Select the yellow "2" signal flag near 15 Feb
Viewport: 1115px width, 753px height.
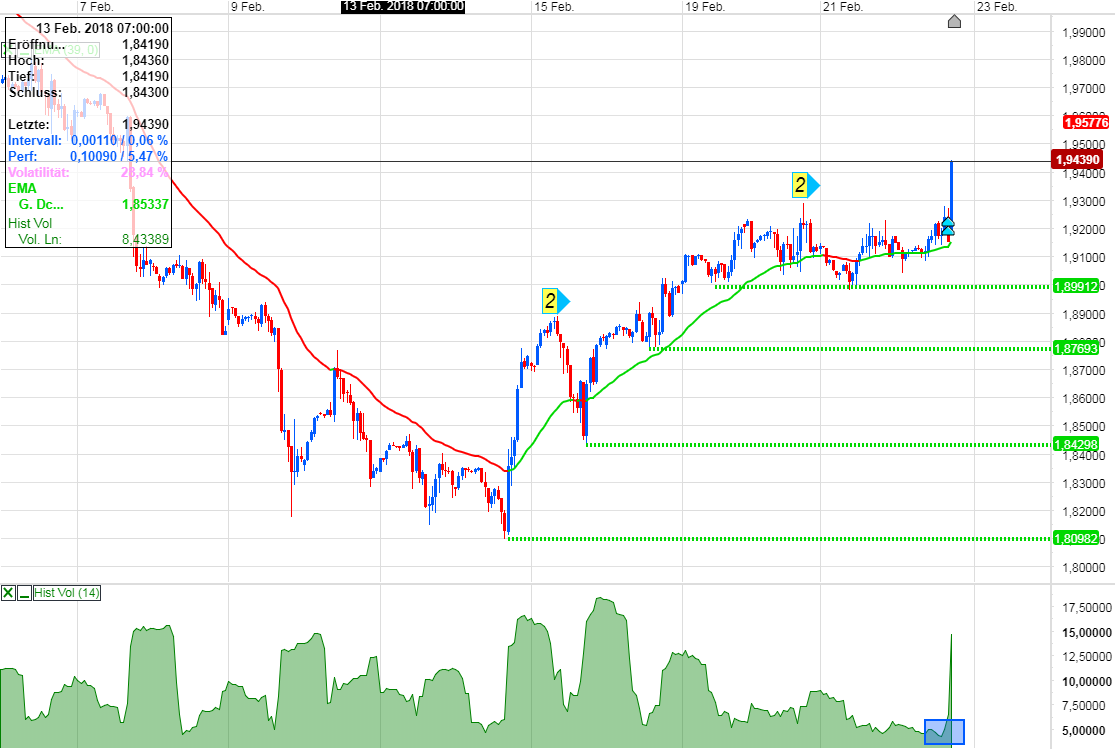pos(551,299)
